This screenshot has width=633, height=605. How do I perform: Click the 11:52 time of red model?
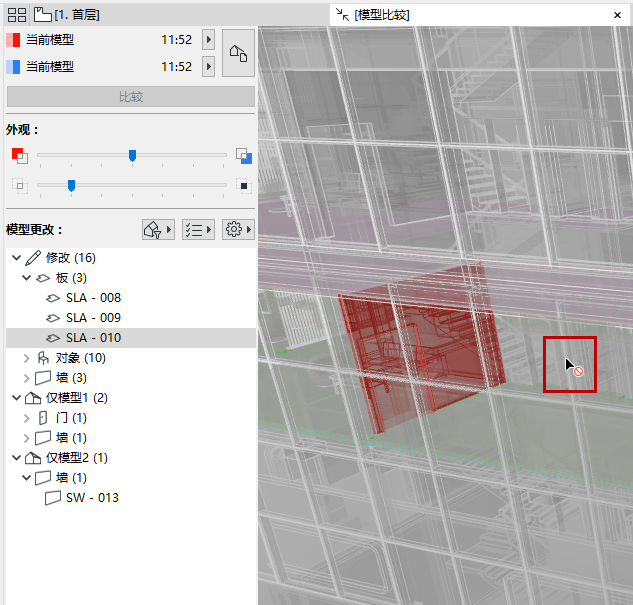(x=176, y=40)
